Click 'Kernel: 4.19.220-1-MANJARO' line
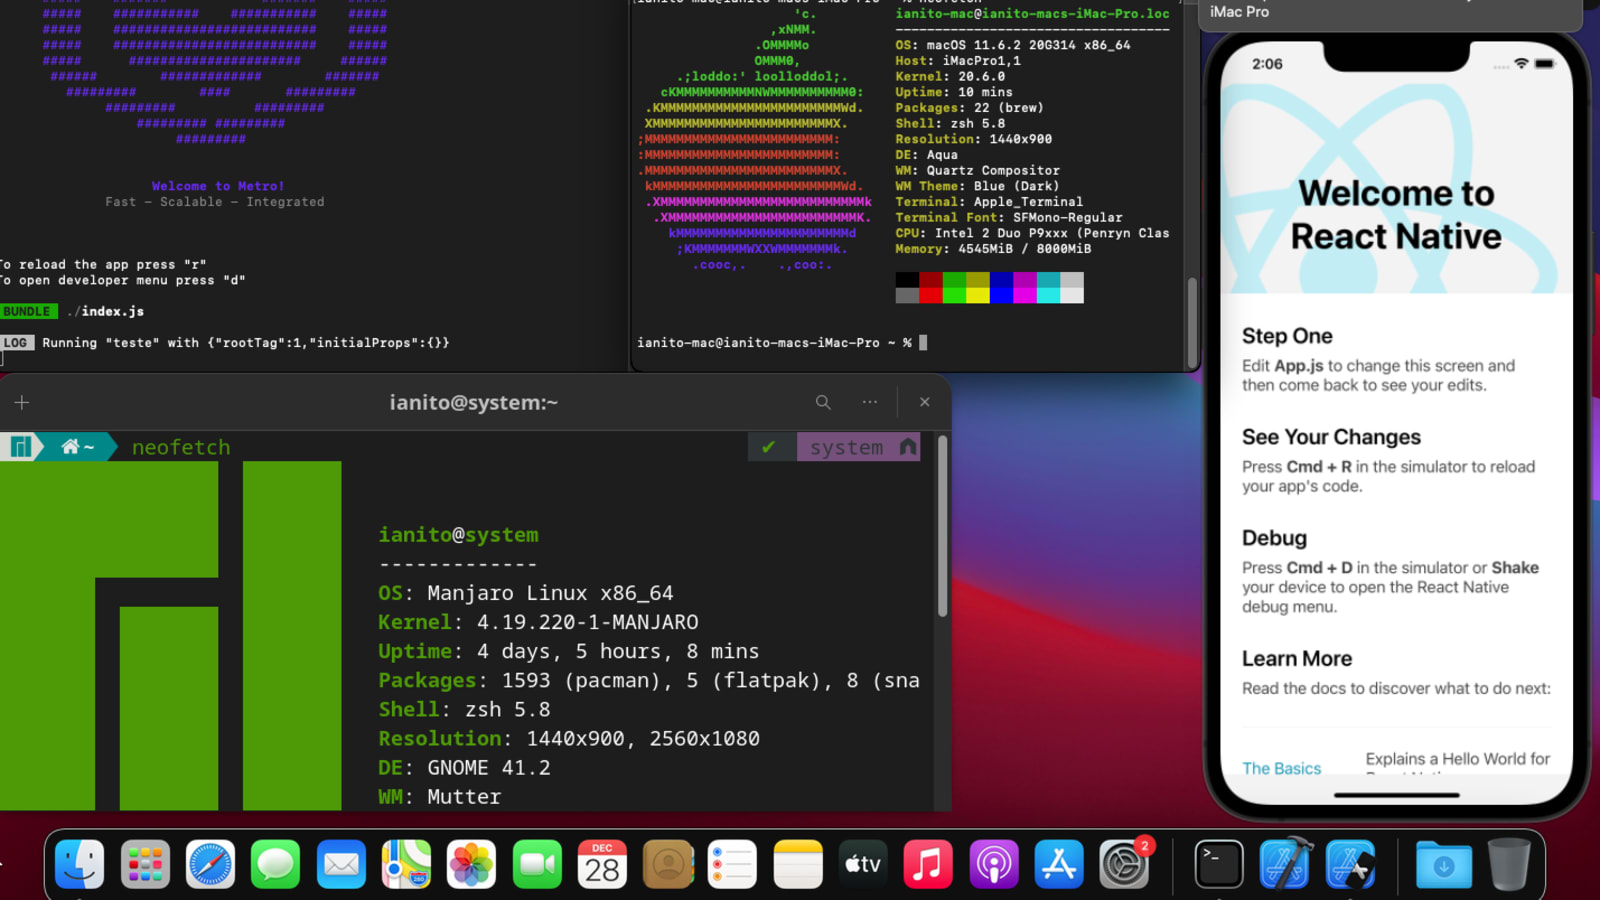Image resolution: width=1600 pixels, height=900 pixels. (538, 622)
